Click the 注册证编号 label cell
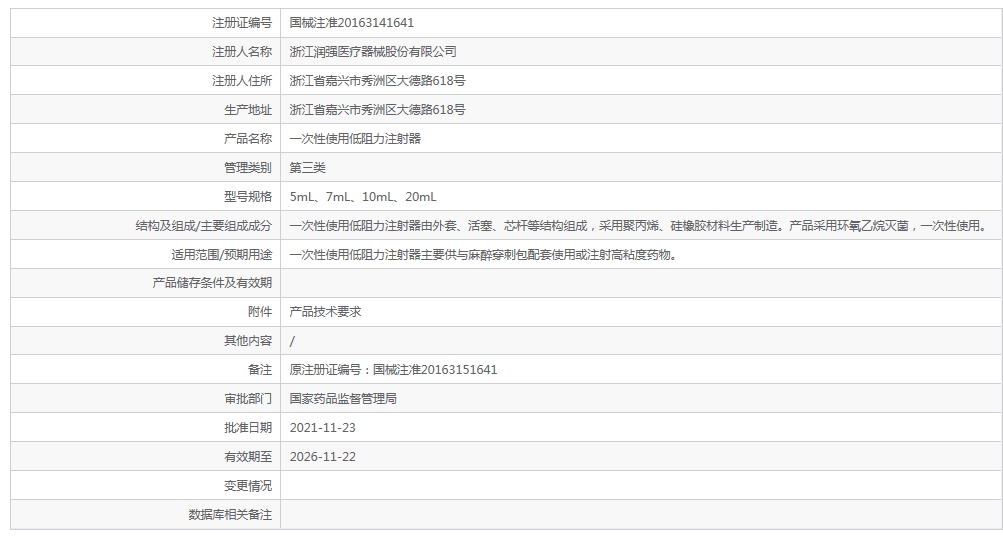 [145, 23]
